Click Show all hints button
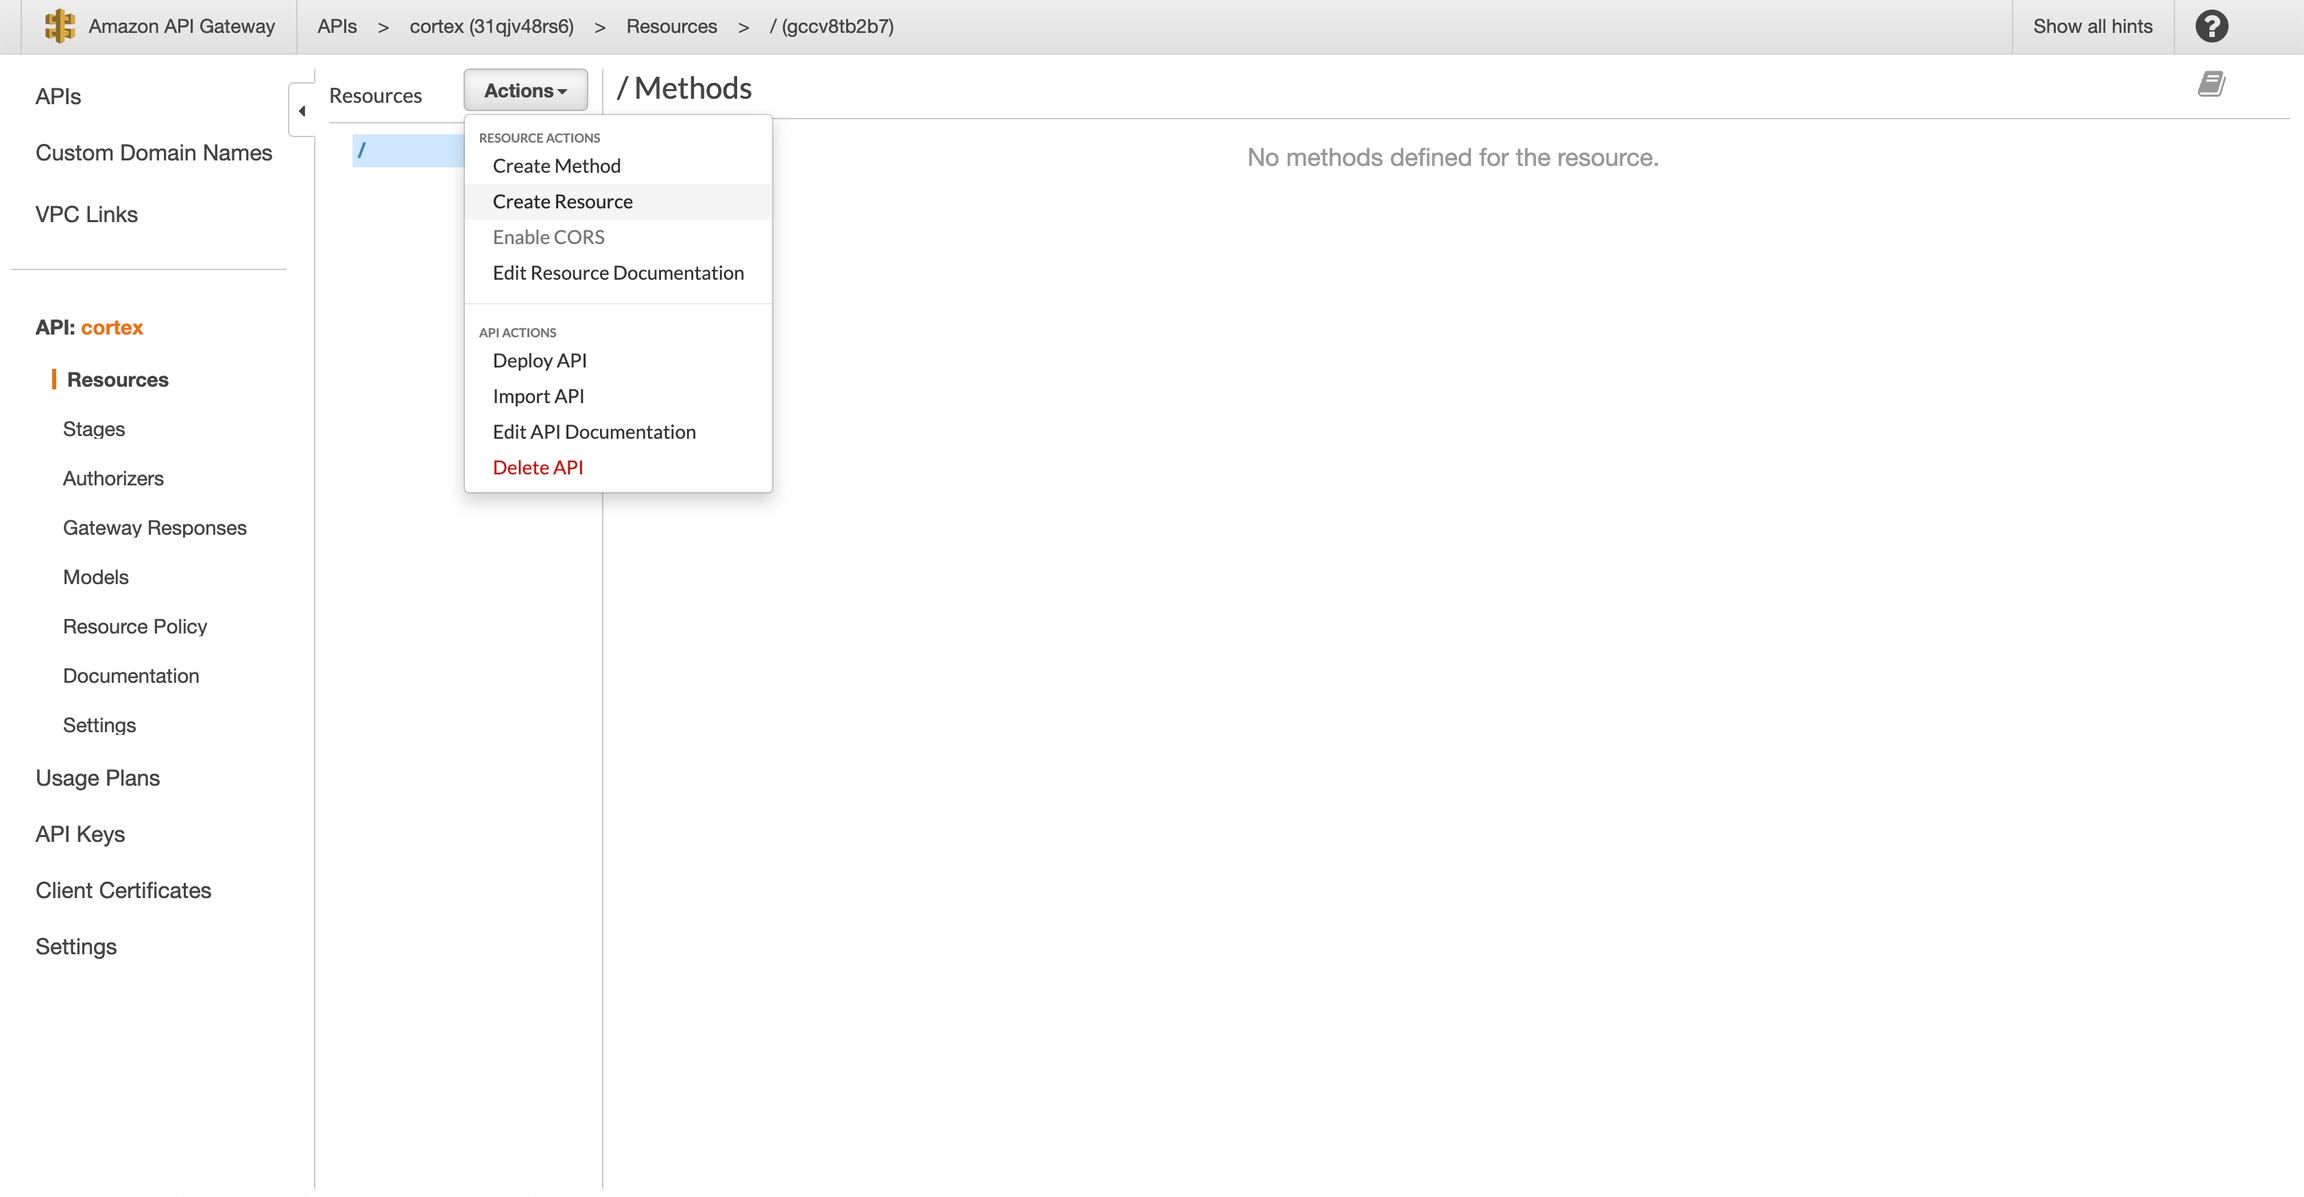Screen dimensions: 2304x1197 click(2092, 26)
